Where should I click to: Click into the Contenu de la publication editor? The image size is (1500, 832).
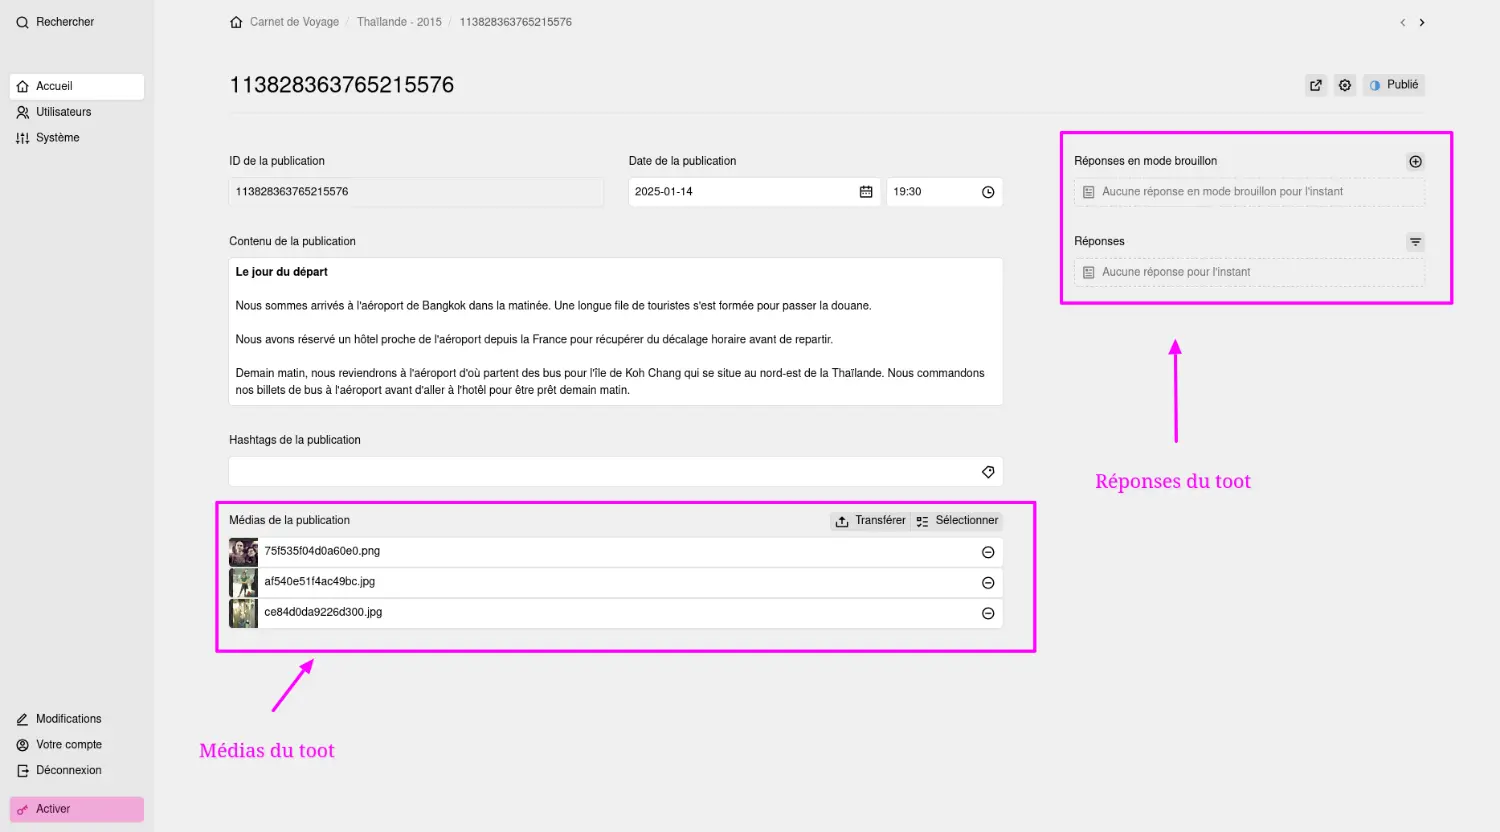[616, 331]
